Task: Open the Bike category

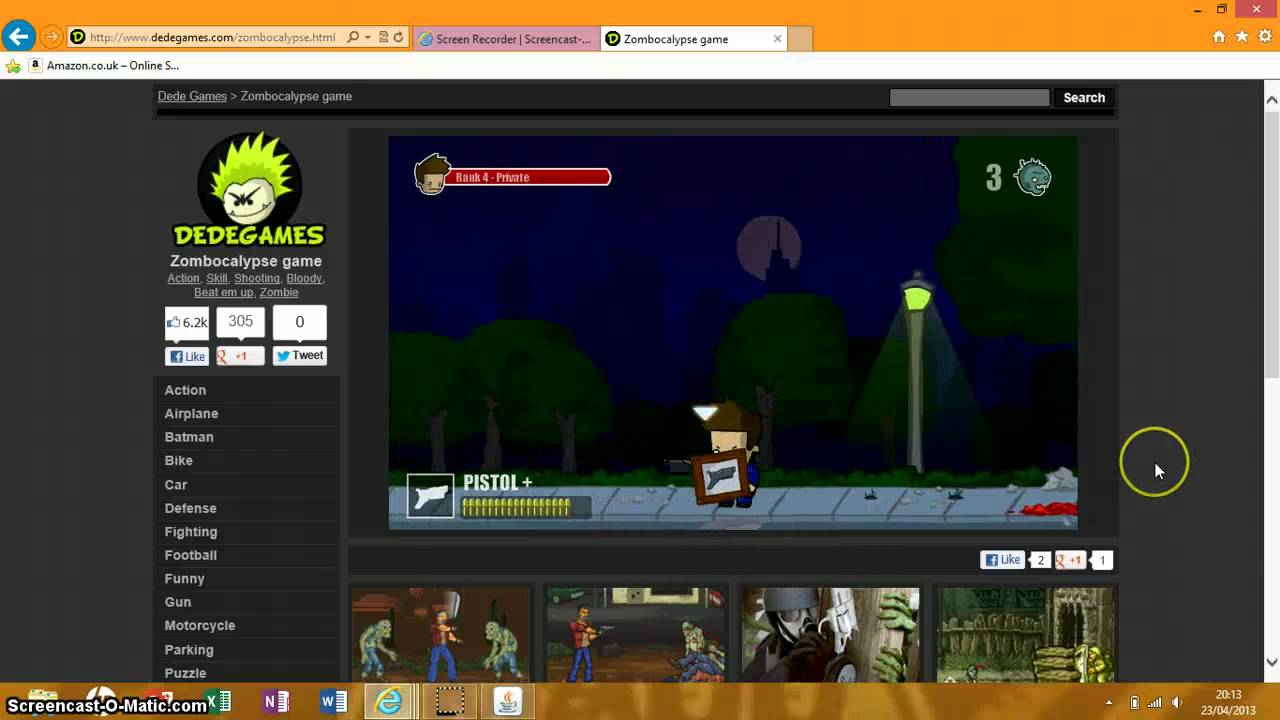Action: click(x=178, y=460)
